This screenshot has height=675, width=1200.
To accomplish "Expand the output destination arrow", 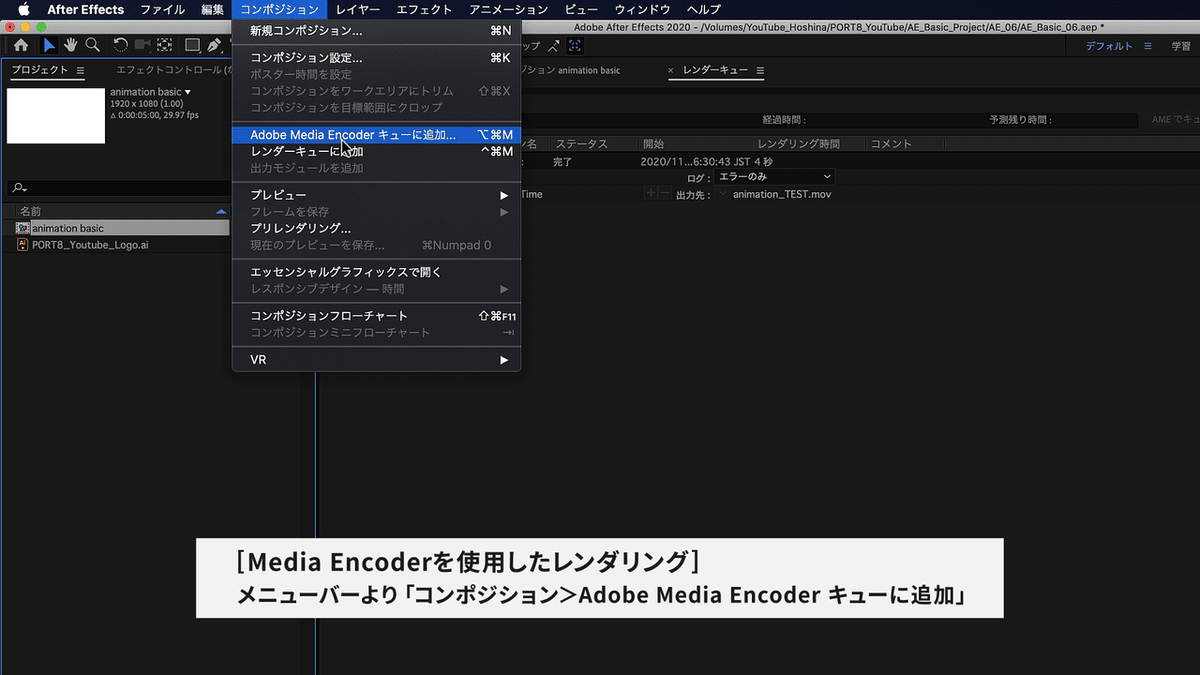I will 724,193.
